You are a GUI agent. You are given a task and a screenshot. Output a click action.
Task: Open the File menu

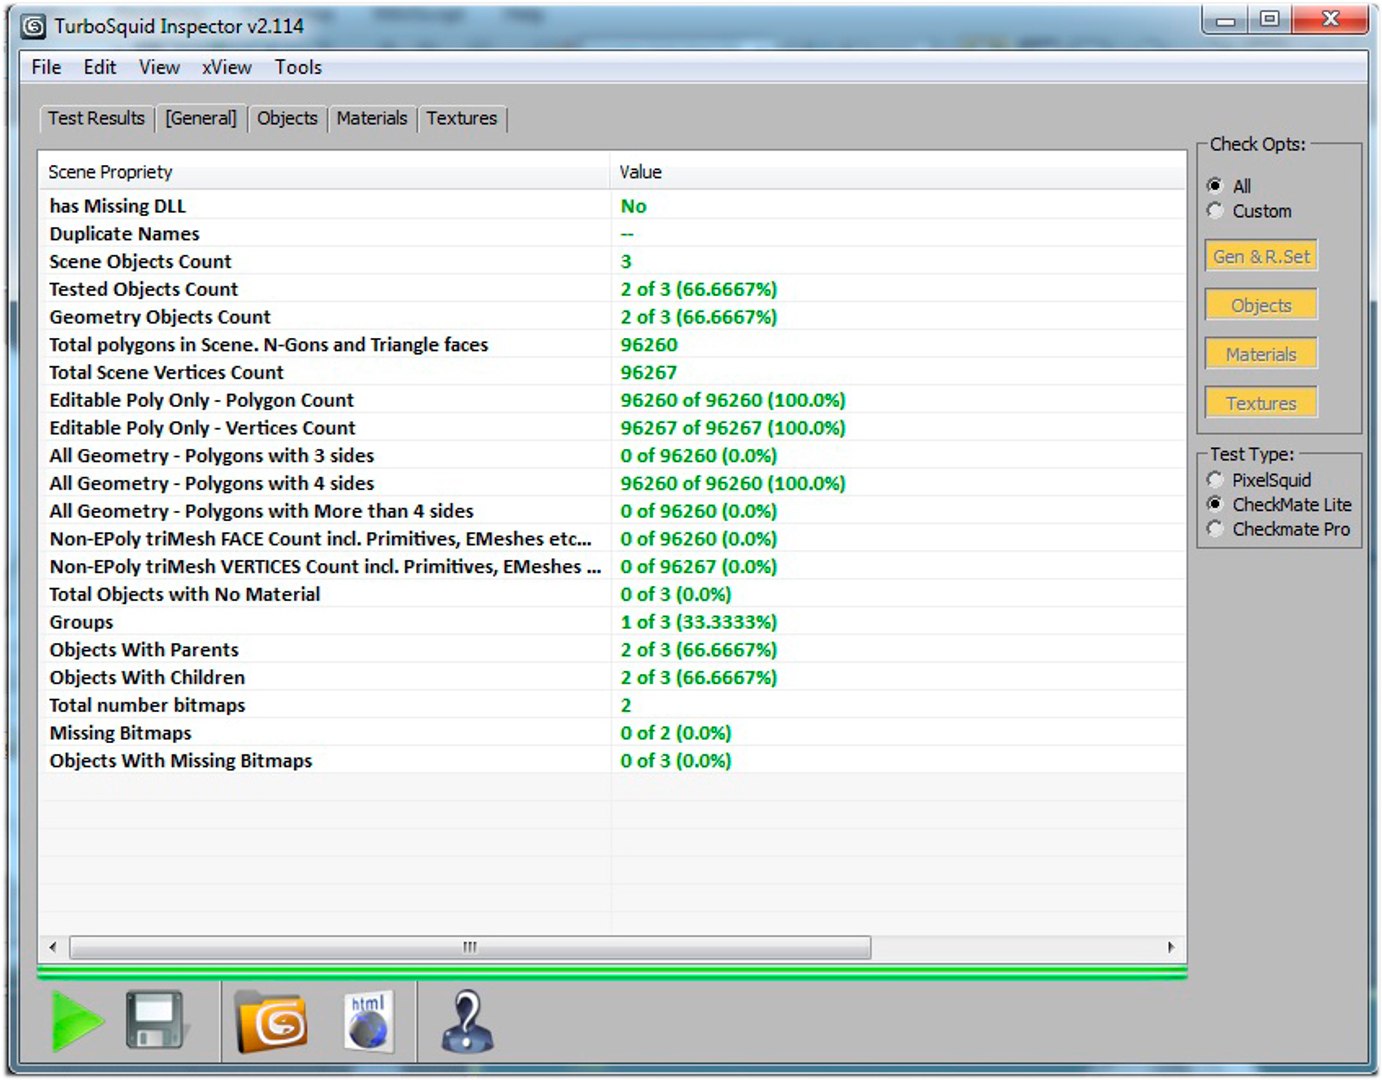46,67
